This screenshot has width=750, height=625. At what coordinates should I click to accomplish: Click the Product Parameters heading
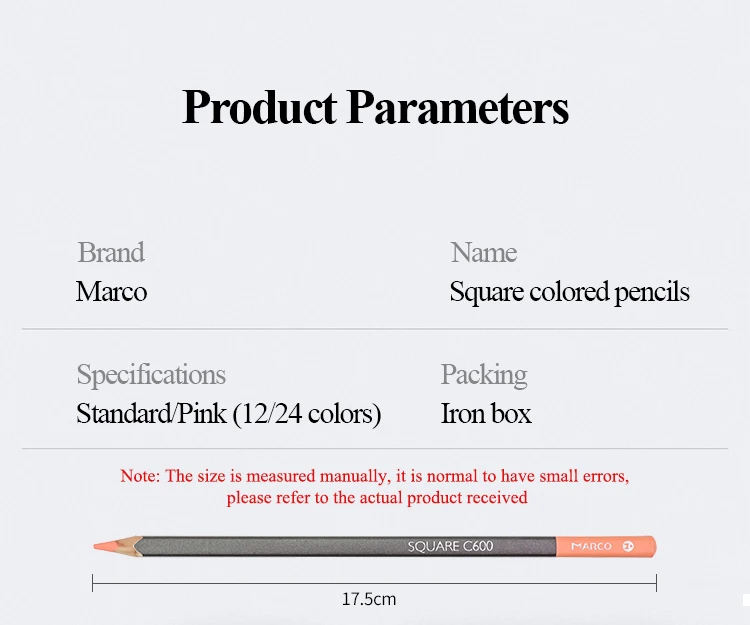375,108
